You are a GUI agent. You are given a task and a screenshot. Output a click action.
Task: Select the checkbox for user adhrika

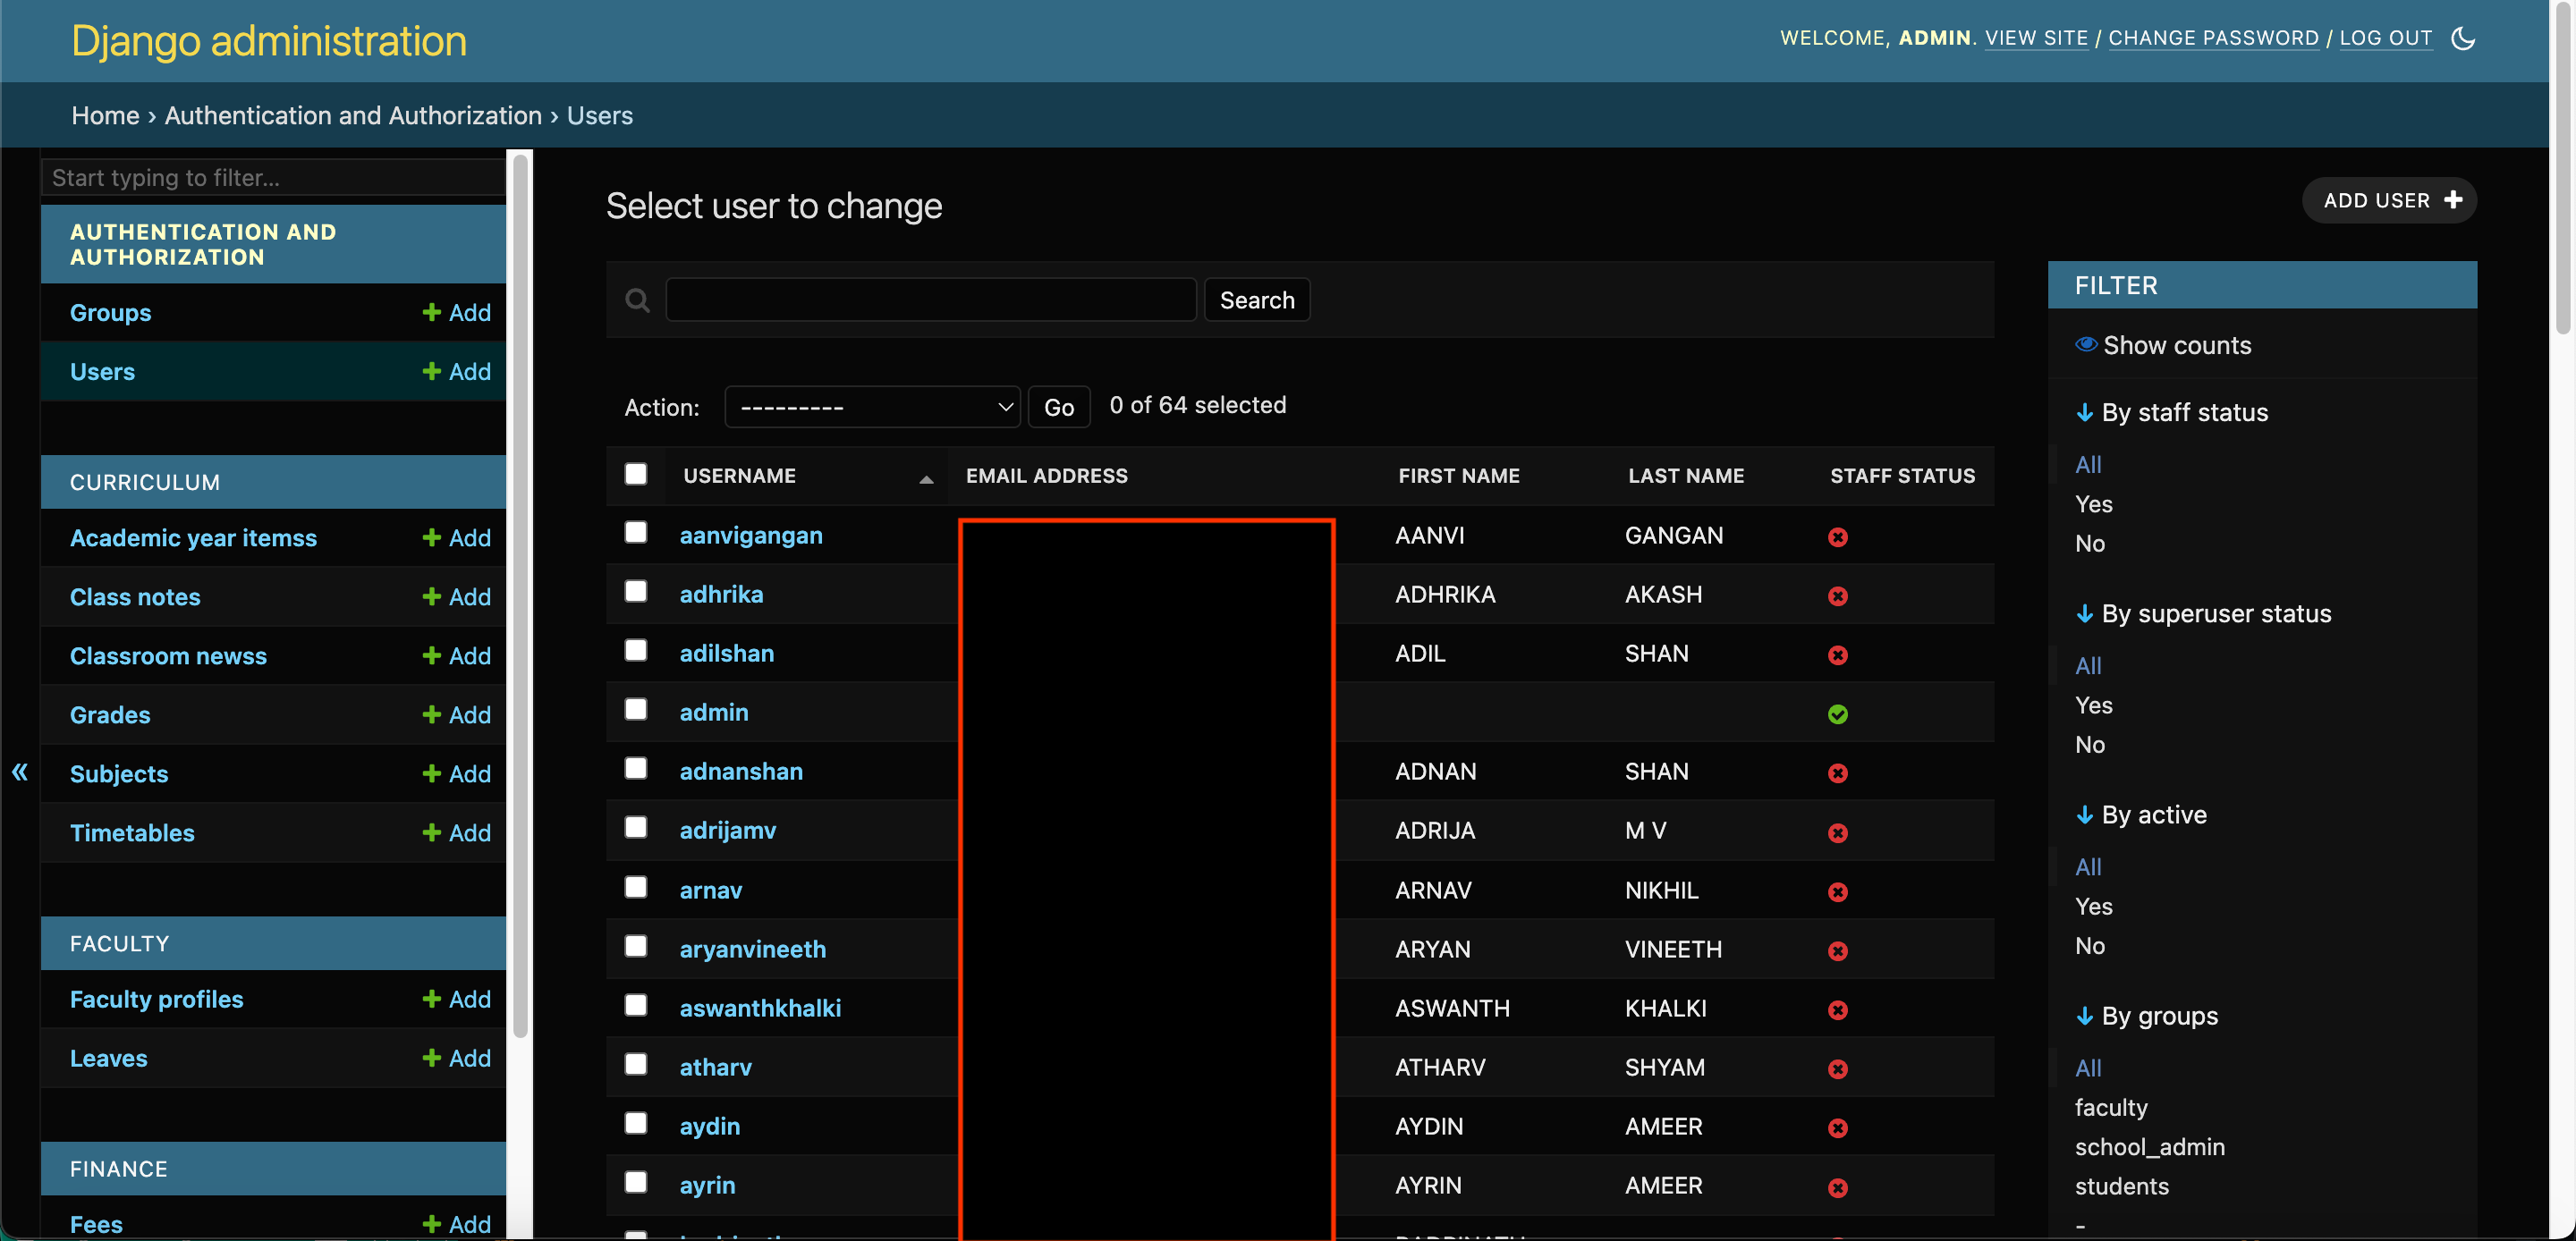click(x=636, y=592)
